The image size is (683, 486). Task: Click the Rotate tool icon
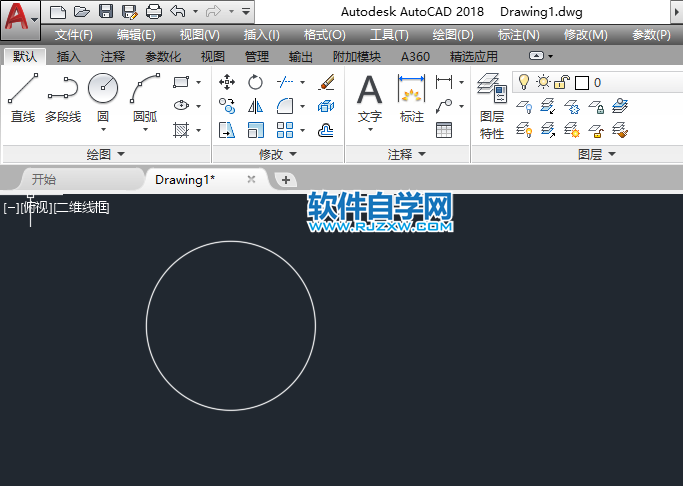(256, 82)
